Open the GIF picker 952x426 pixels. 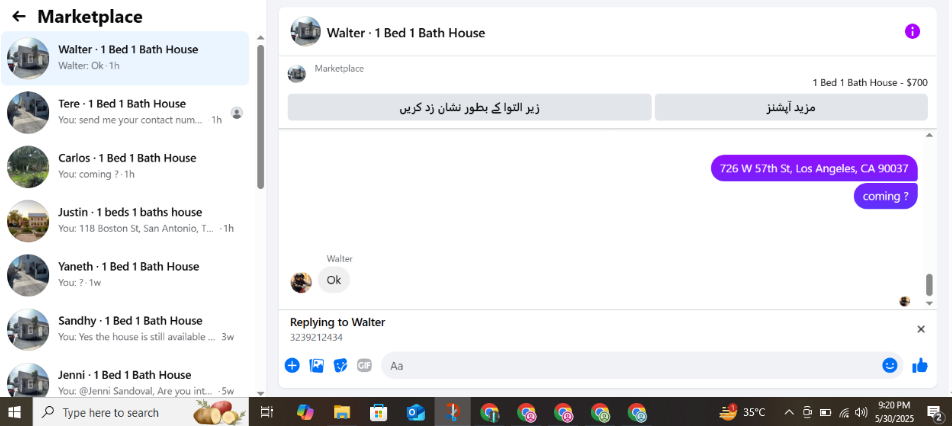364,365
